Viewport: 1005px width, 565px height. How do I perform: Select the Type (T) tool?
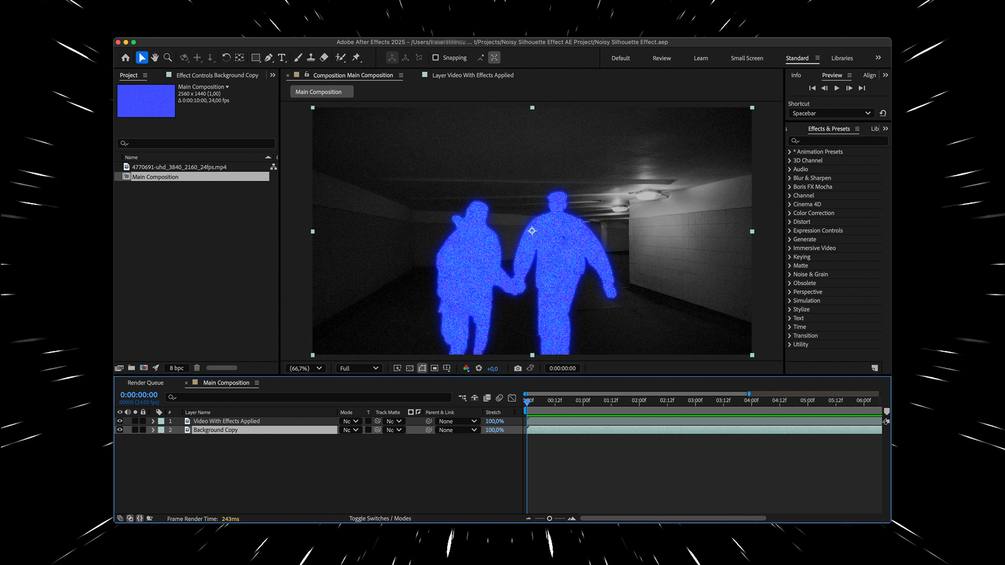tap(281, 58)
